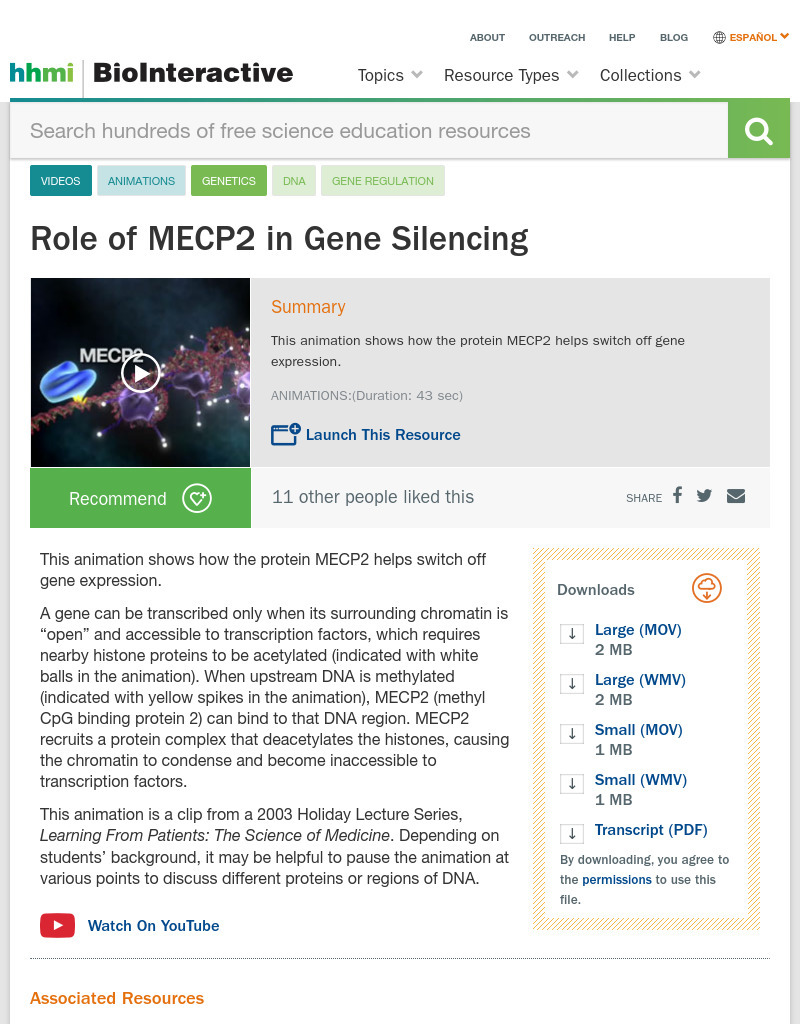Select the Genetics tag

click(229, 181)
